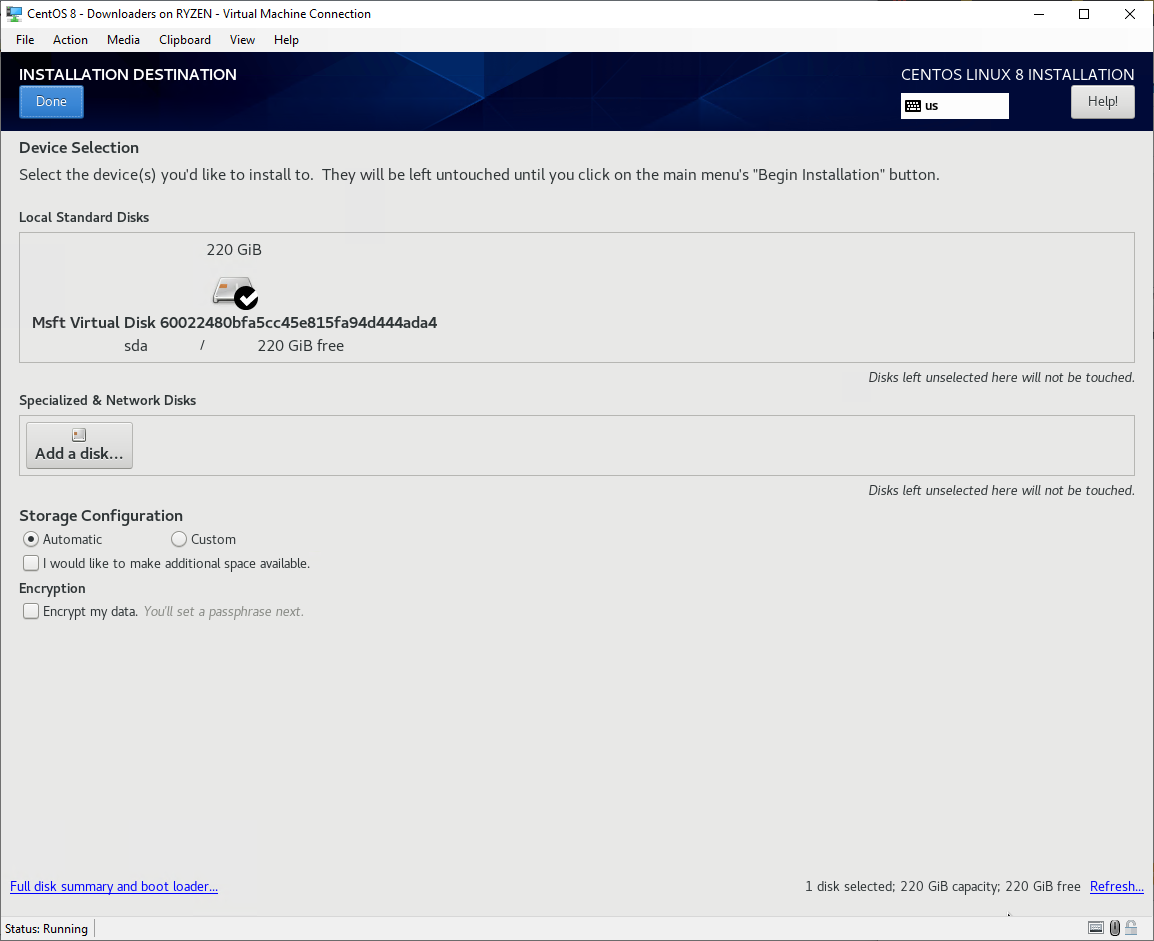Click the Specialized & Network Disks label
Image resolution: width=1154 pixels, height=941 pixels.
tap(107, 400)
